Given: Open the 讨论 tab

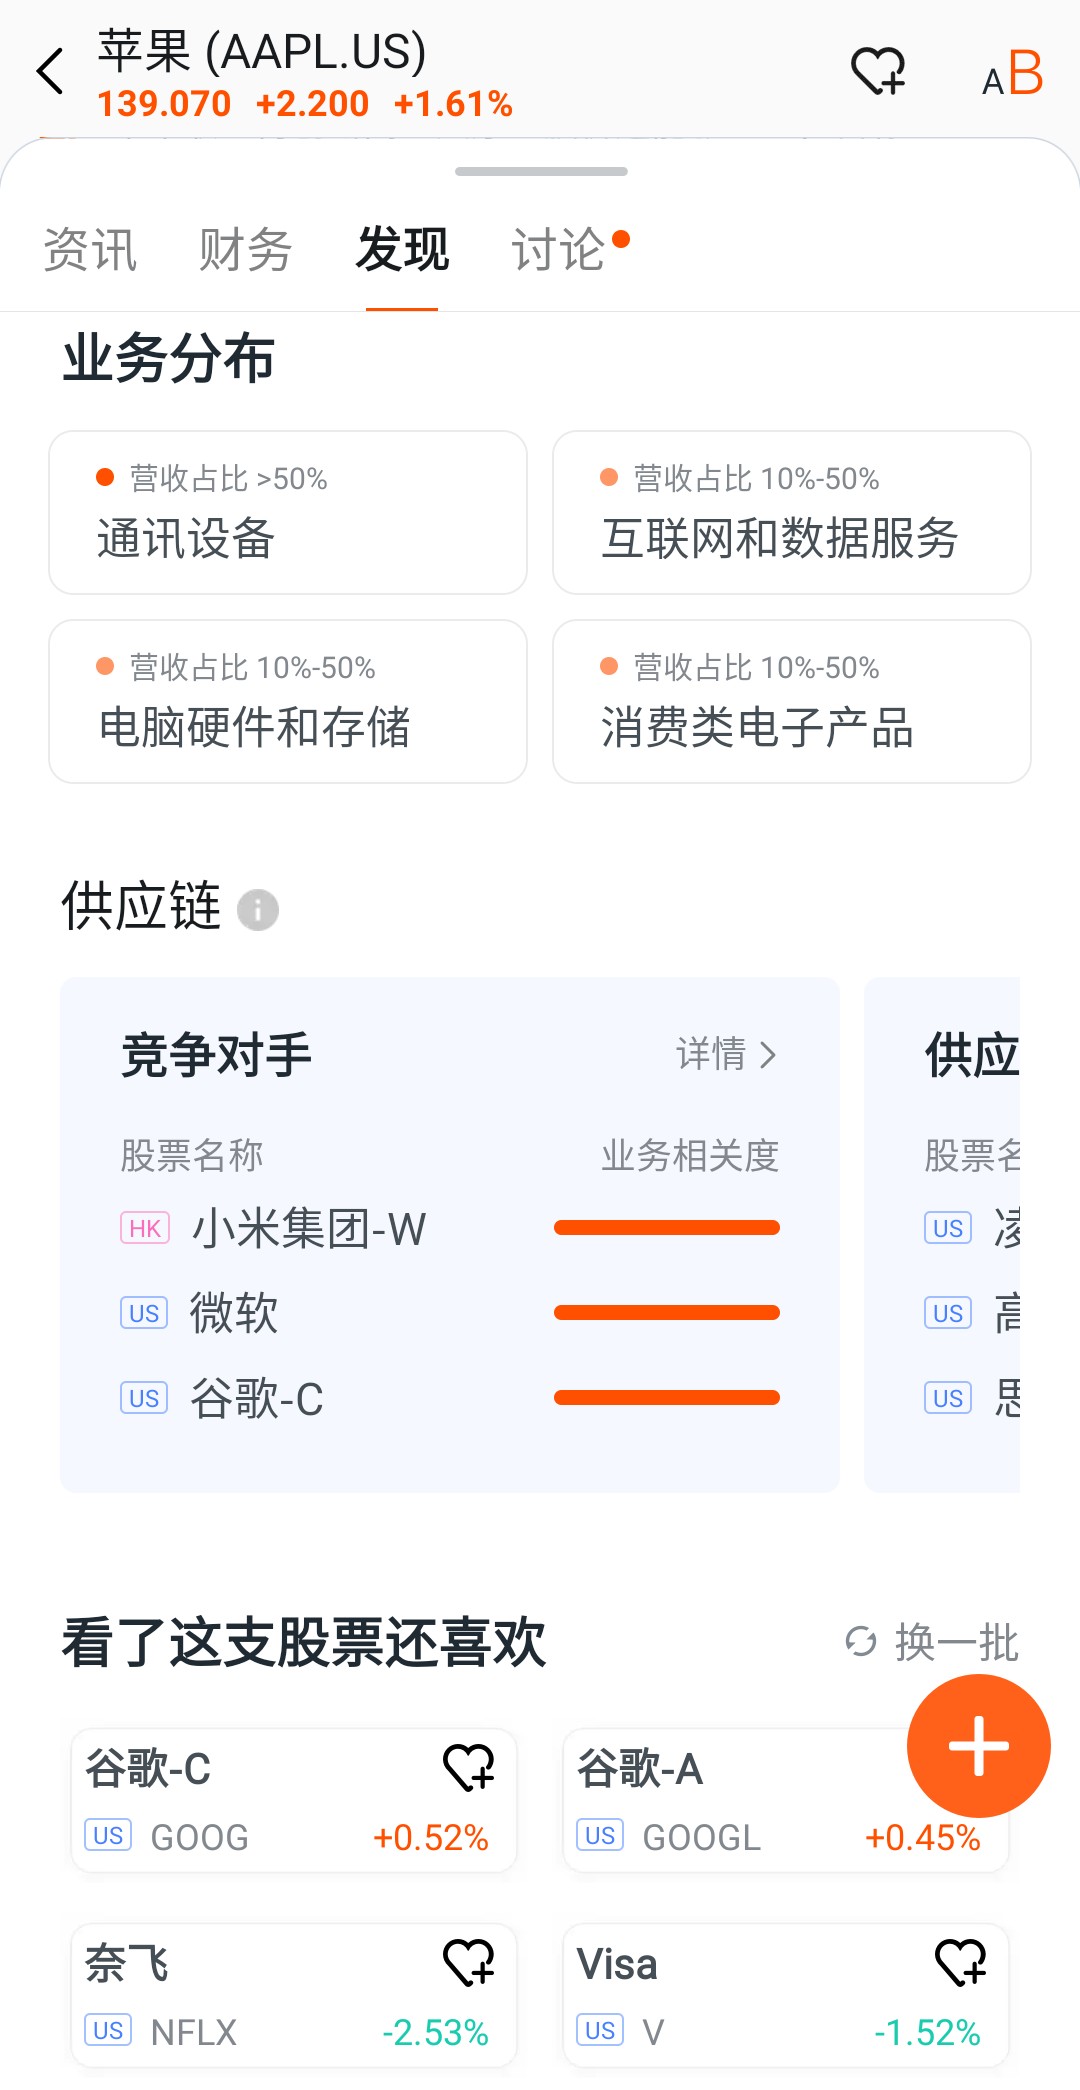Looking at the screenshot, I should click(x=558, y=250).
